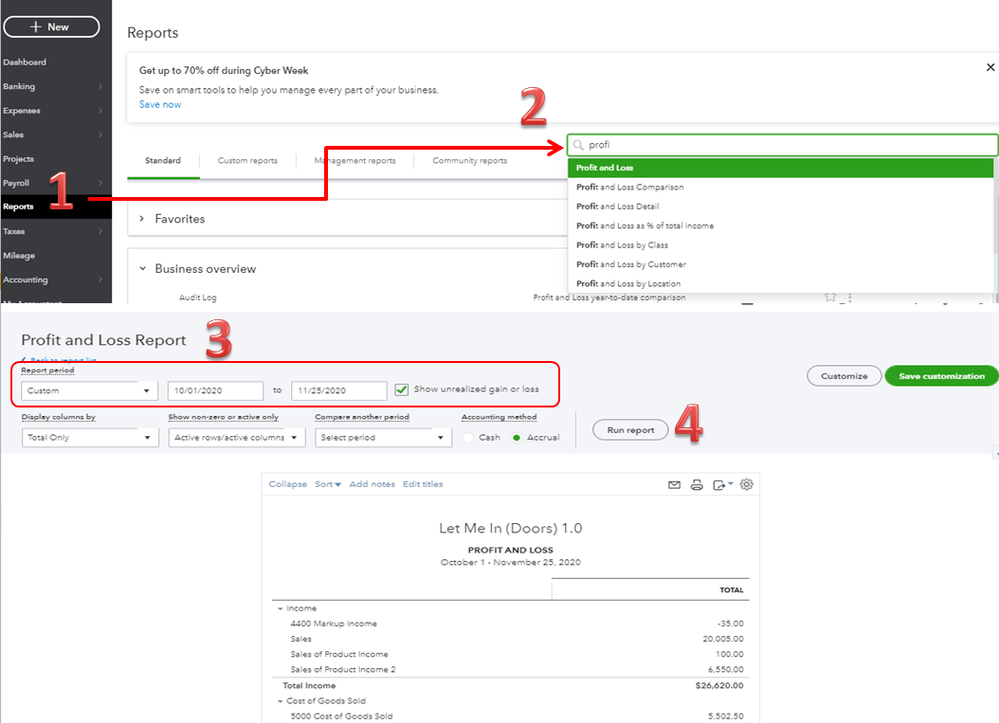This screenshot has height=723, width=999.
Task: Expand the Favorites section
Action: [141, 218]
